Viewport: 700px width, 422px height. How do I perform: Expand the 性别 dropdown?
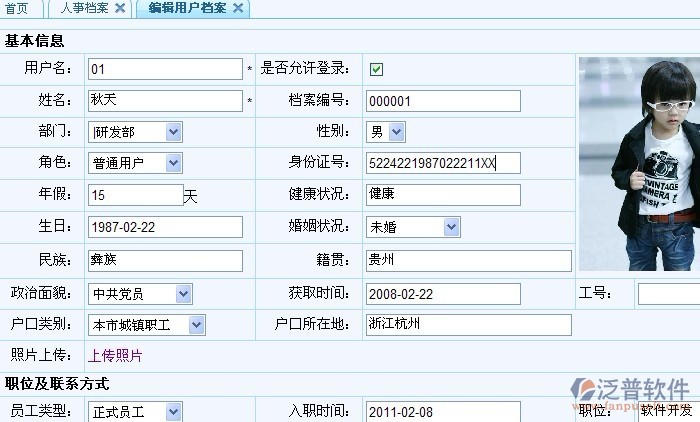coord(396,132)
